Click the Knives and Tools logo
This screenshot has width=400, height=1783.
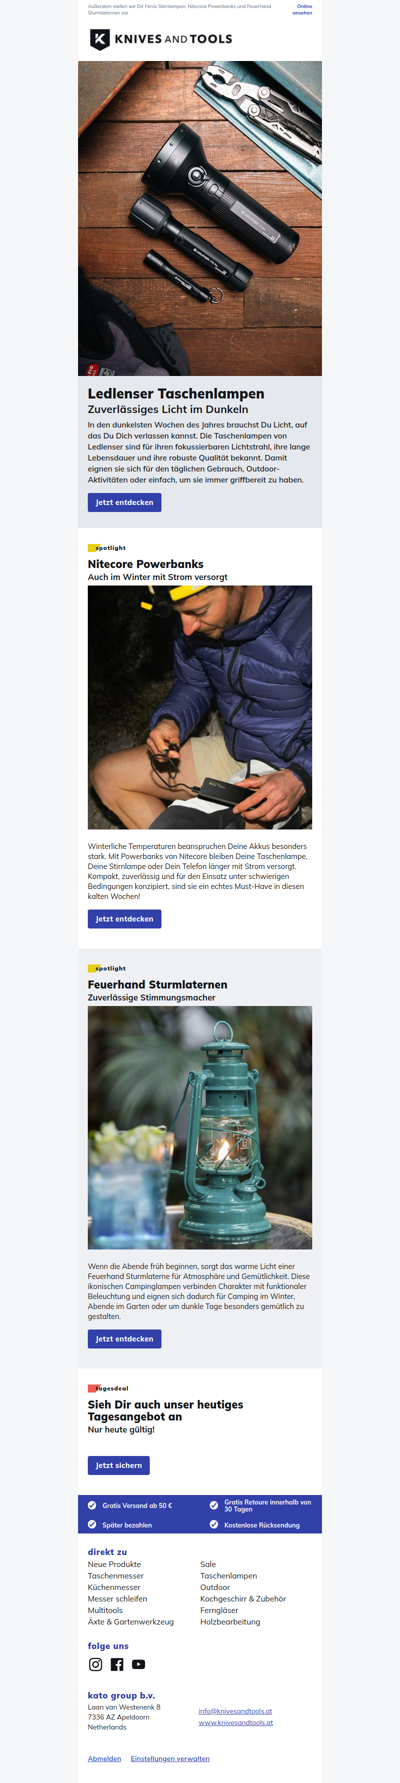161,39
